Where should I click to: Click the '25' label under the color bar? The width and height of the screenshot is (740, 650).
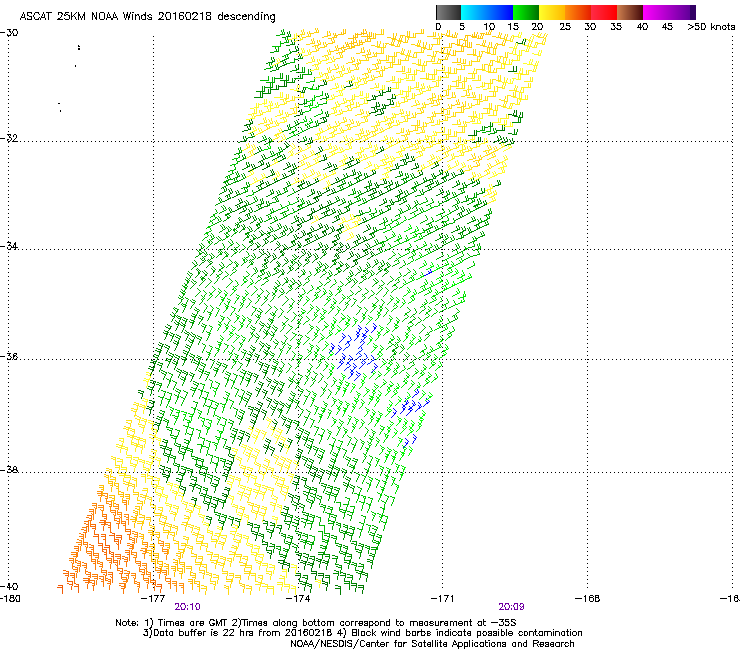(x=565, y=27)
